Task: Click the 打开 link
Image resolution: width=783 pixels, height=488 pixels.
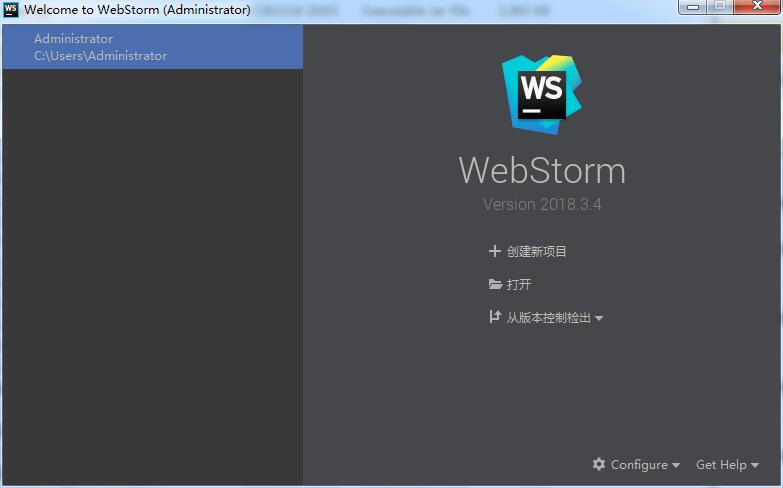Action: coord(518,284)
